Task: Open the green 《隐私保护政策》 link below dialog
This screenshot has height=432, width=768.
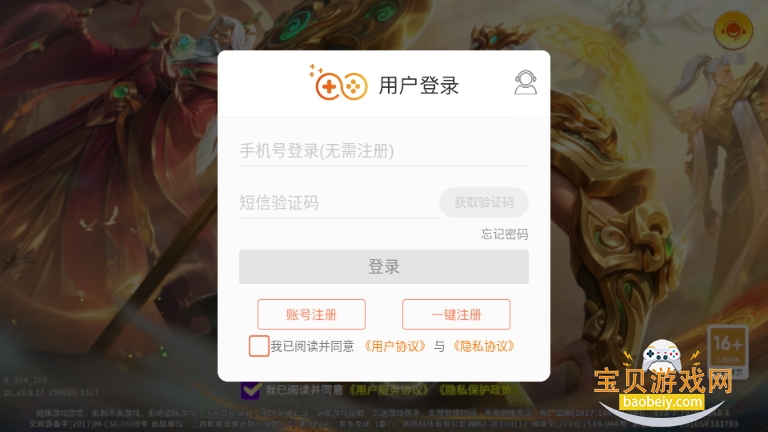Action: click(x=476, y=390)
